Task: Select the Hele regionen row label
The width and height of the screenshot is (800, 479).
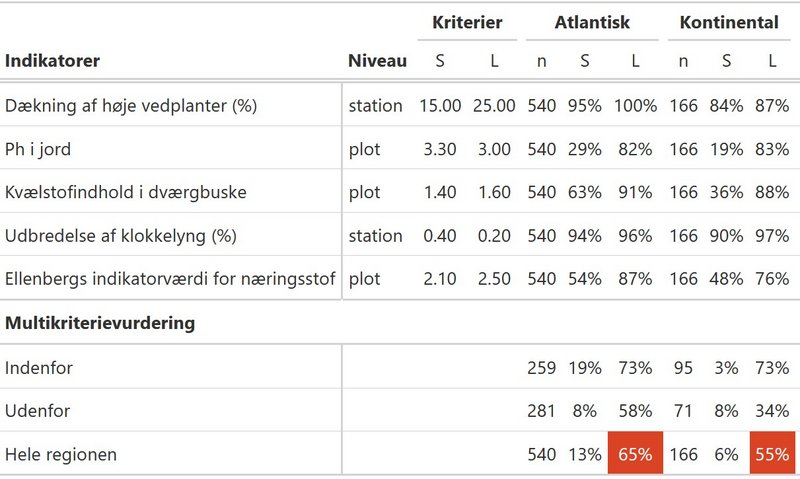Action: [x=61, y=454]
